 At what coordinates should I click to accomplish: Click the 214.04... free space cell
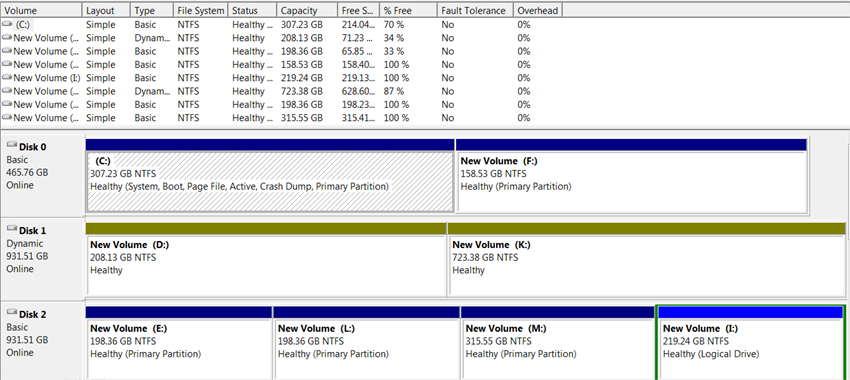point(359,24)
